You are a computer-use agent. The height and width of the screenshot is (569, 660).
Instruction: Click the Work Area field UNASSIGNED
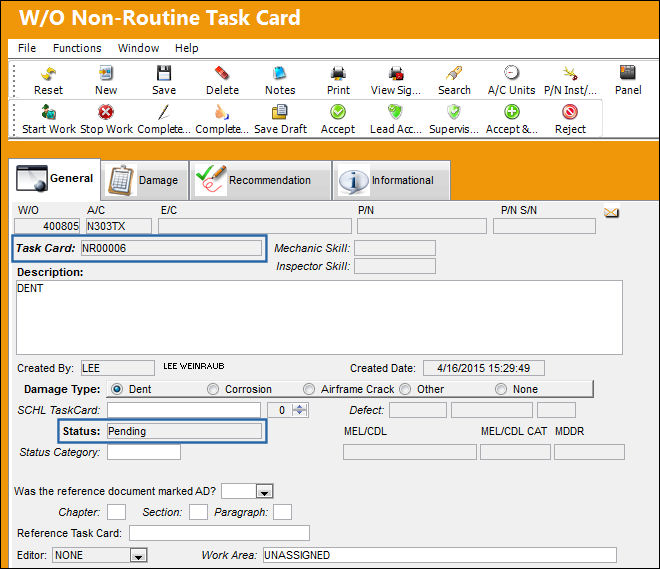click(440, 555)
